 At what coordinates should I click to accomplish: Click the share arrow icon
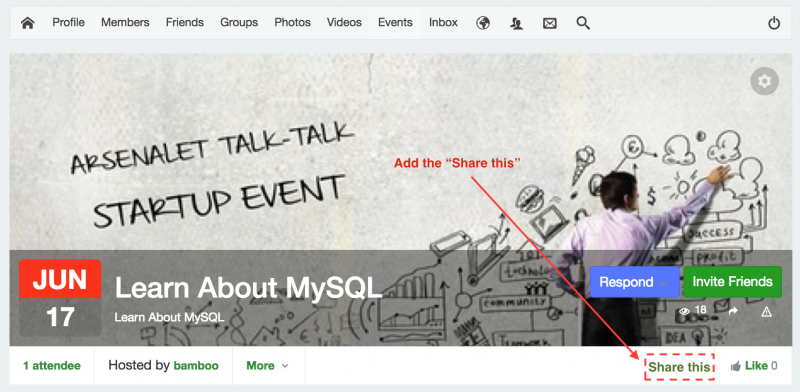tap(733, 311)
